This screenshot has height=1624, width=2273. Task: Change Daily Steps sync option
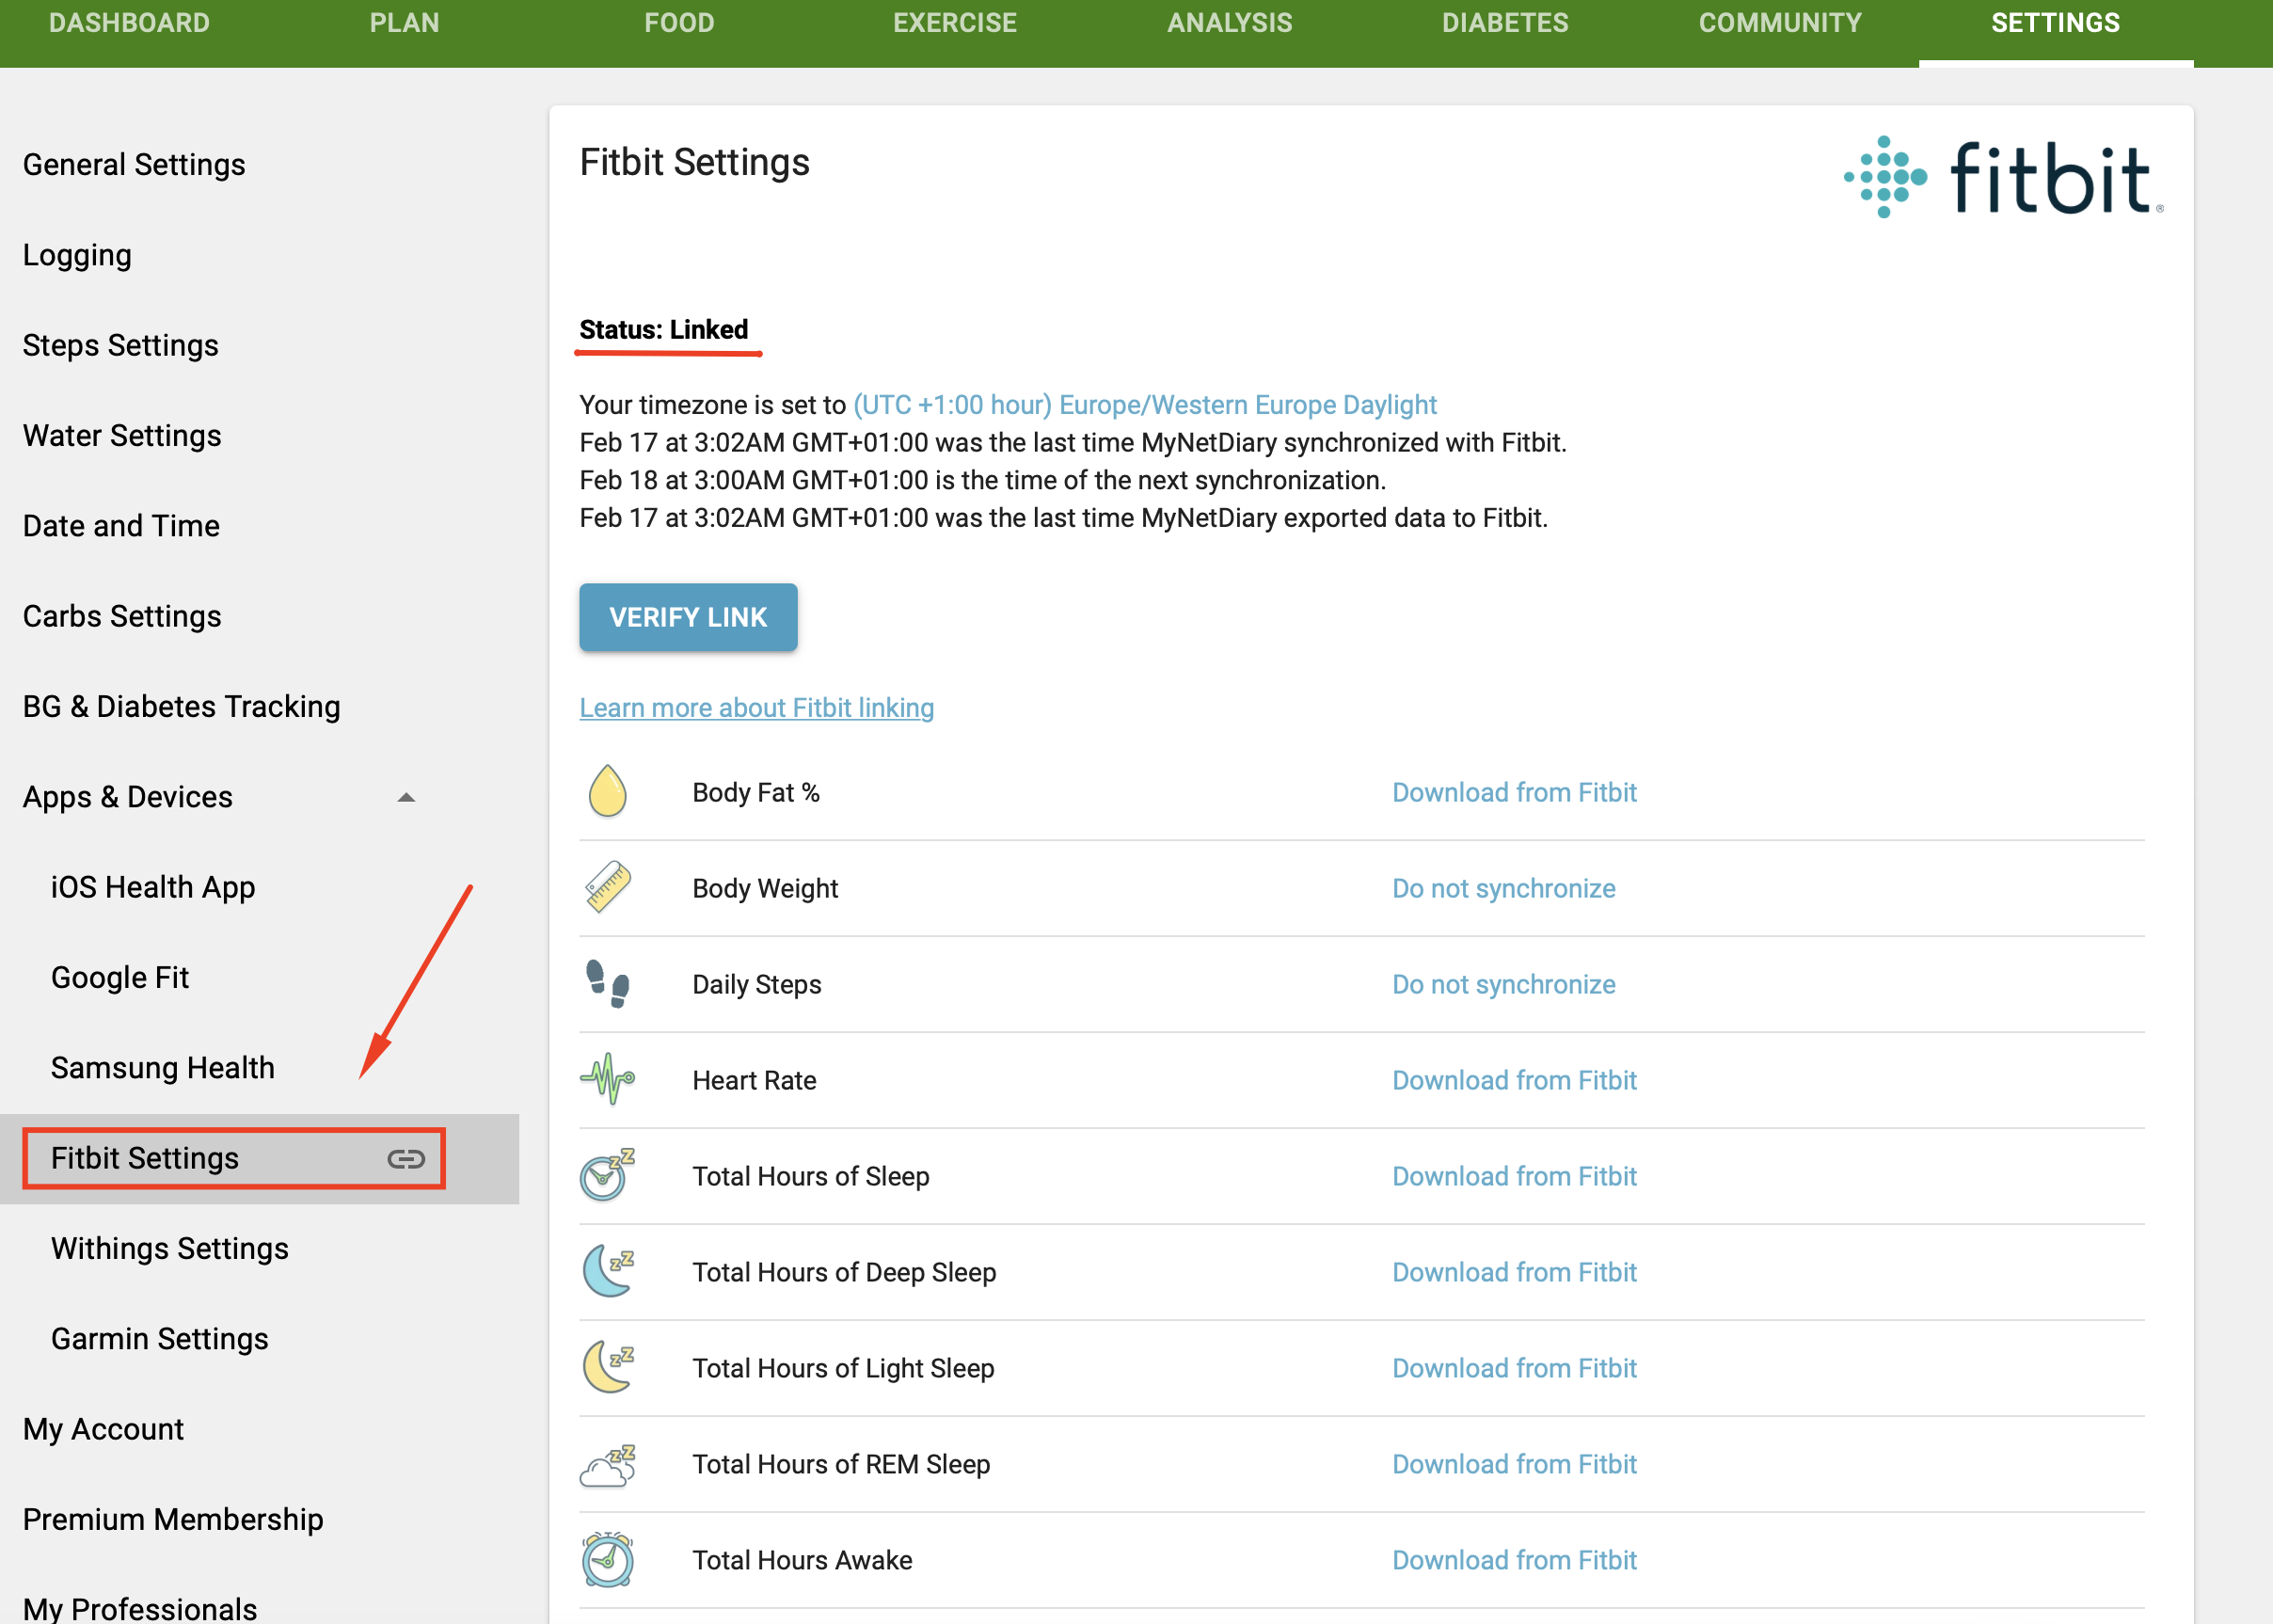click(1503, 984)
